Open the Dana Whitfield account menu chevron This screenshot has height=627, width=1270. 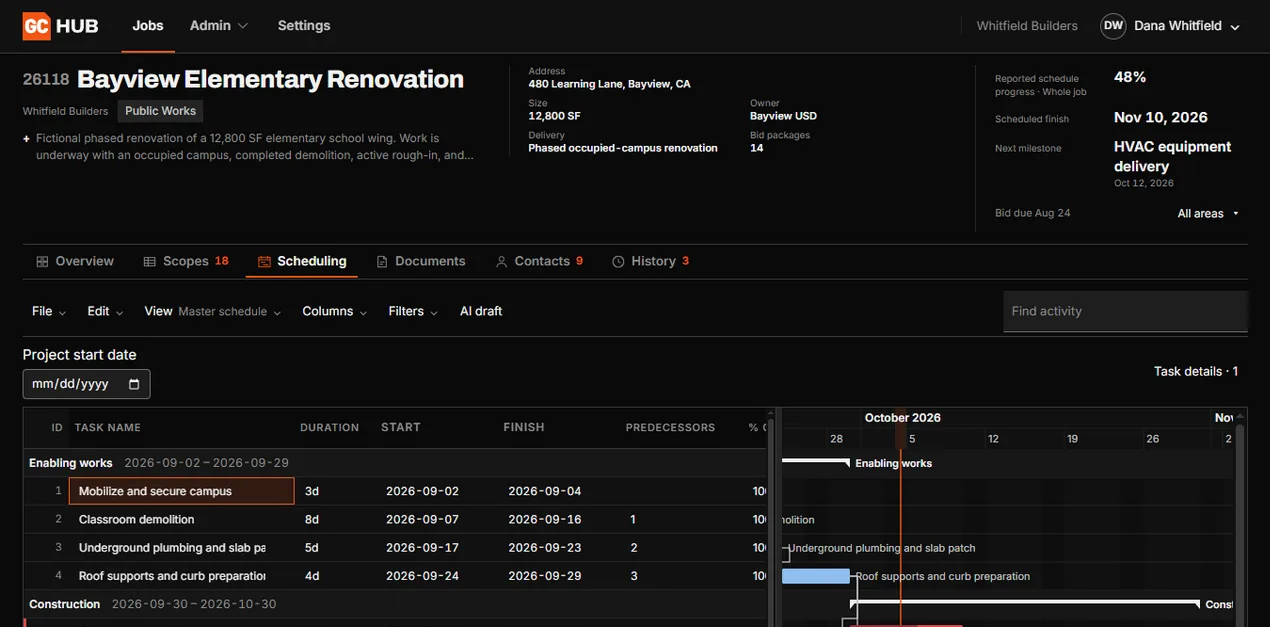pos(1235,27)
